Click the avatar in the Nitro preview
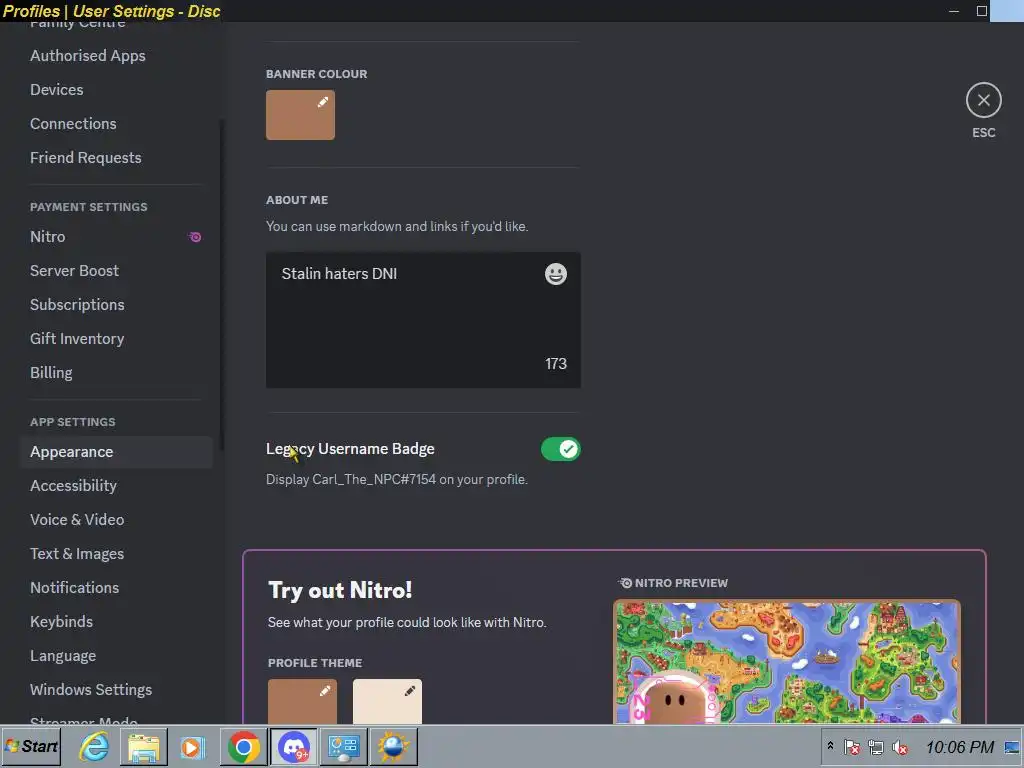 (675, 699)
